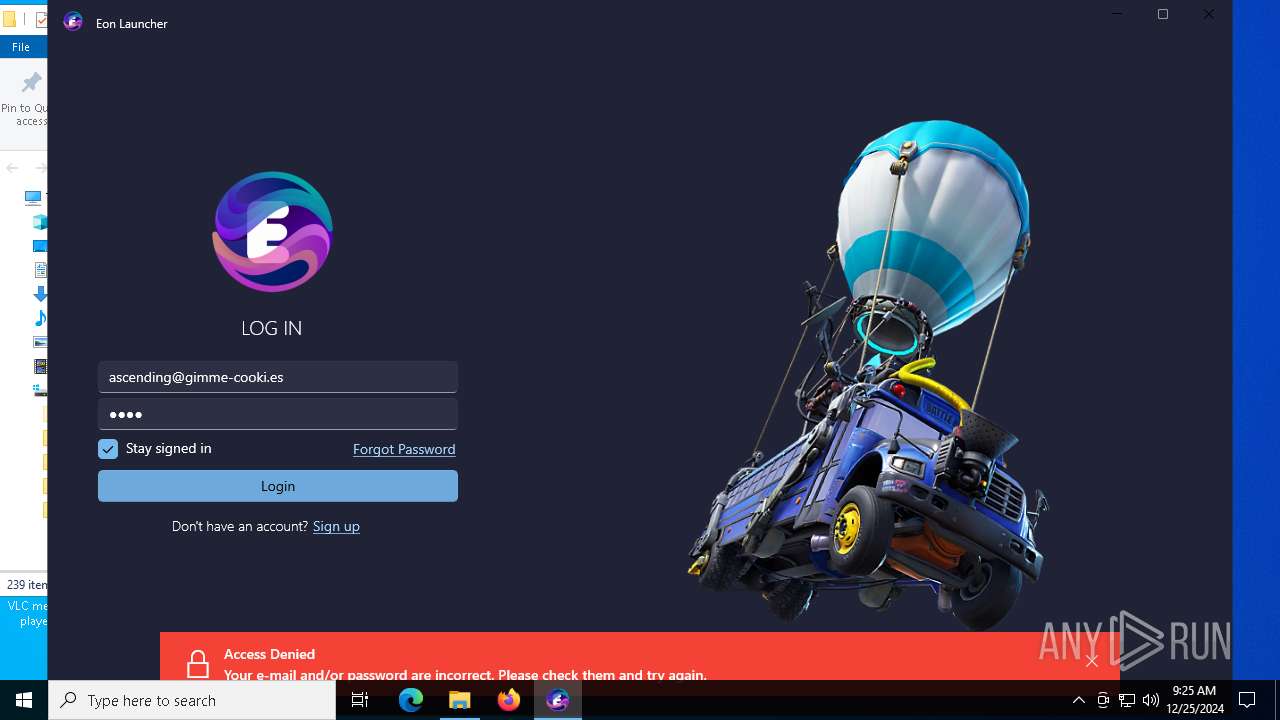Open the Forgot Password link
This screenshot has width=1280, height=720.
[x=404, y=449]
